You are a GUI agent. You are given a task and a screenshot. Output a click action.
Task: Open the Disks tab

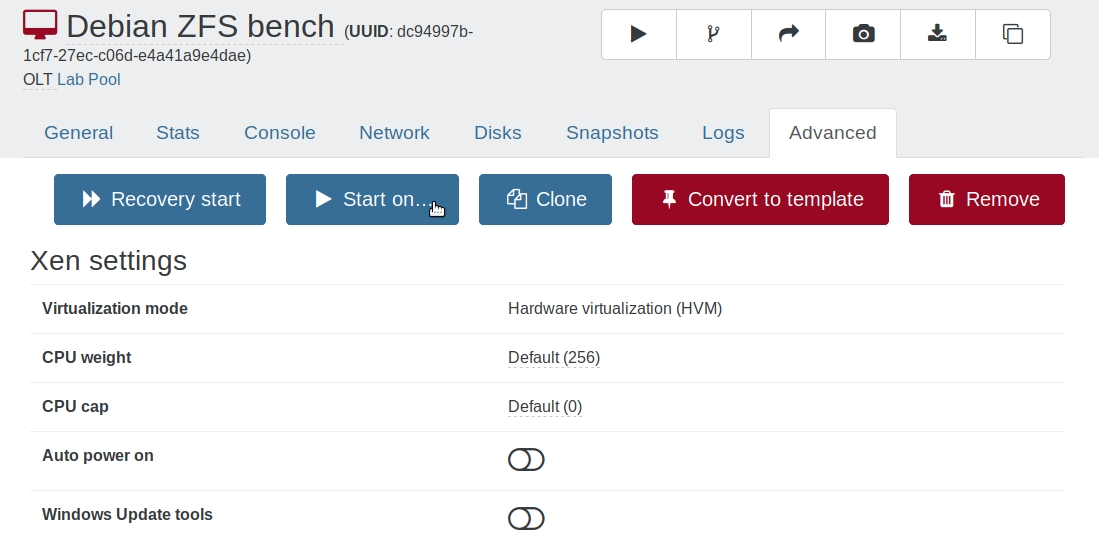click(498, 132)
